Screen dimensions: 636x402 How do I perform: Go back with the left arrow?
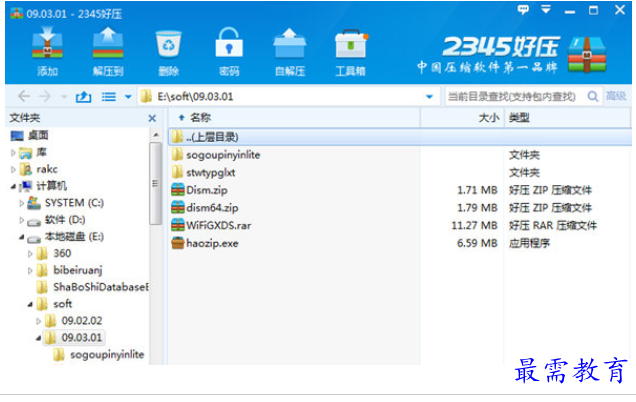[24, 97]
